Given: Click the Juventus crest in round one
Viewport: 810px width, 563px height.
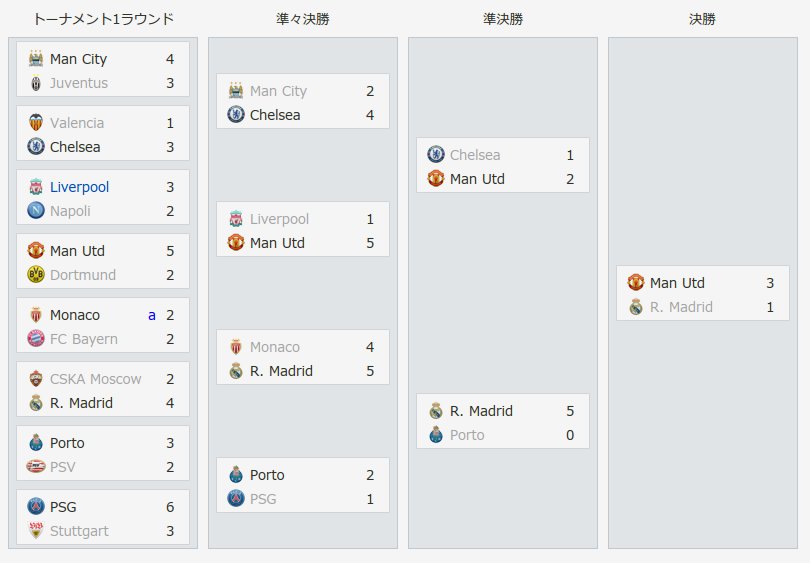Looking at the screenshot, I should pyautogui.click(x=36, y=83).
